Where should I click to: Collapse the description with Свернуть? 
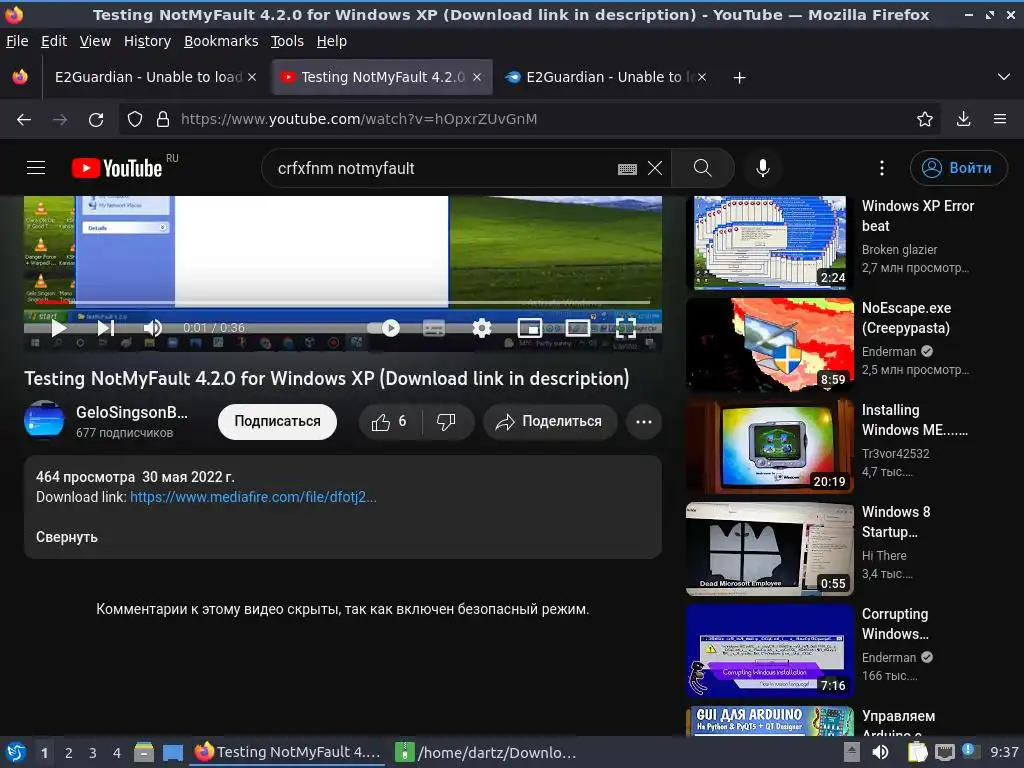pos(67,537)
